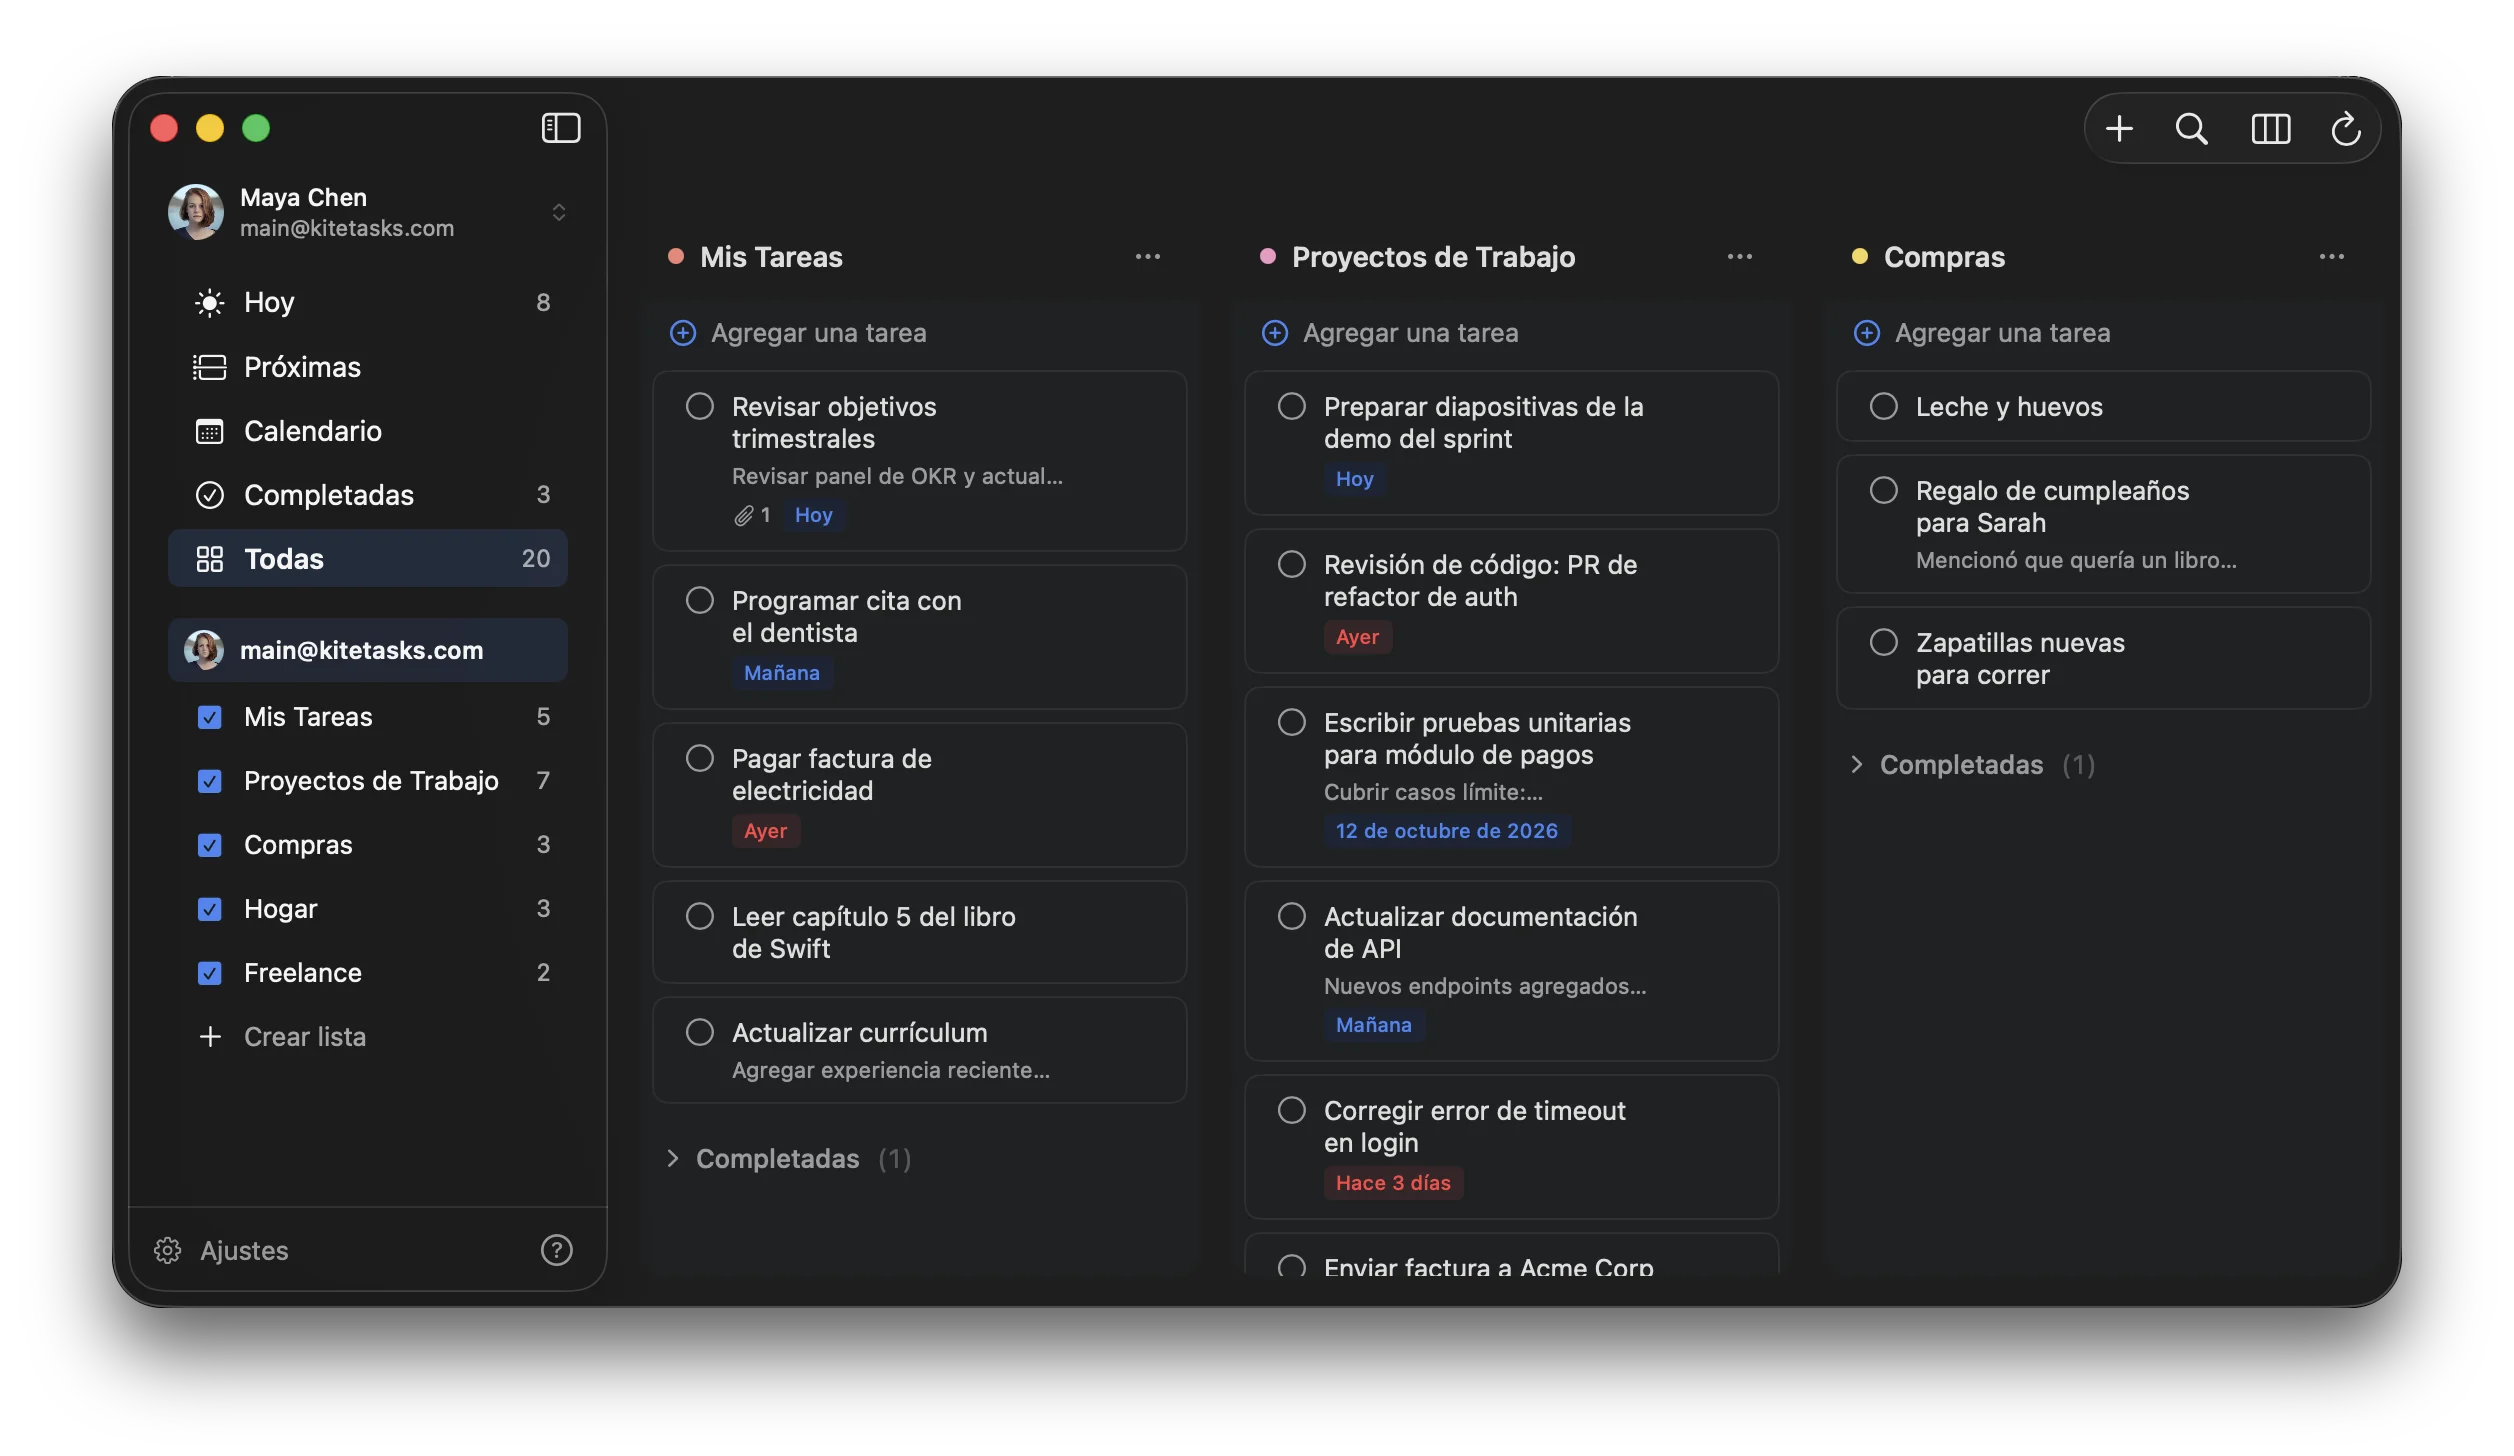
Task: Click the Completadas checkmark circle icon
Action: coord(209,495)
